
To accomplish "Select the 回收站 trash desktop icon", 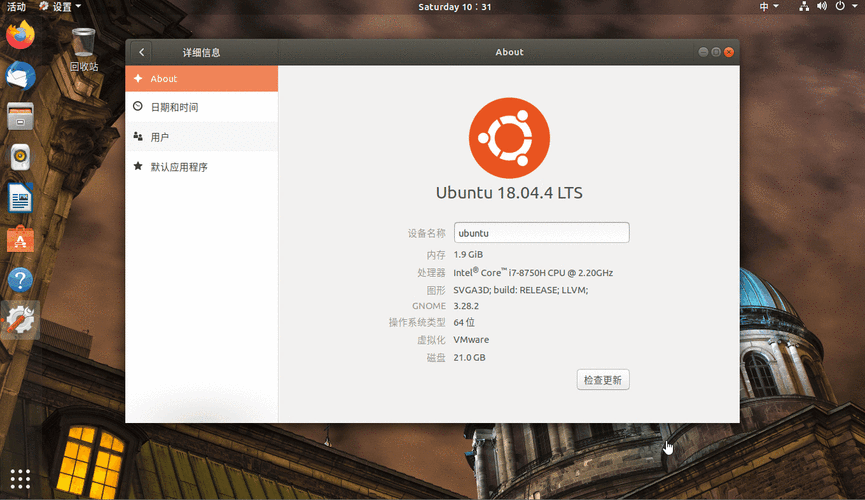I will pyautogui.click(x=84, y=45).
